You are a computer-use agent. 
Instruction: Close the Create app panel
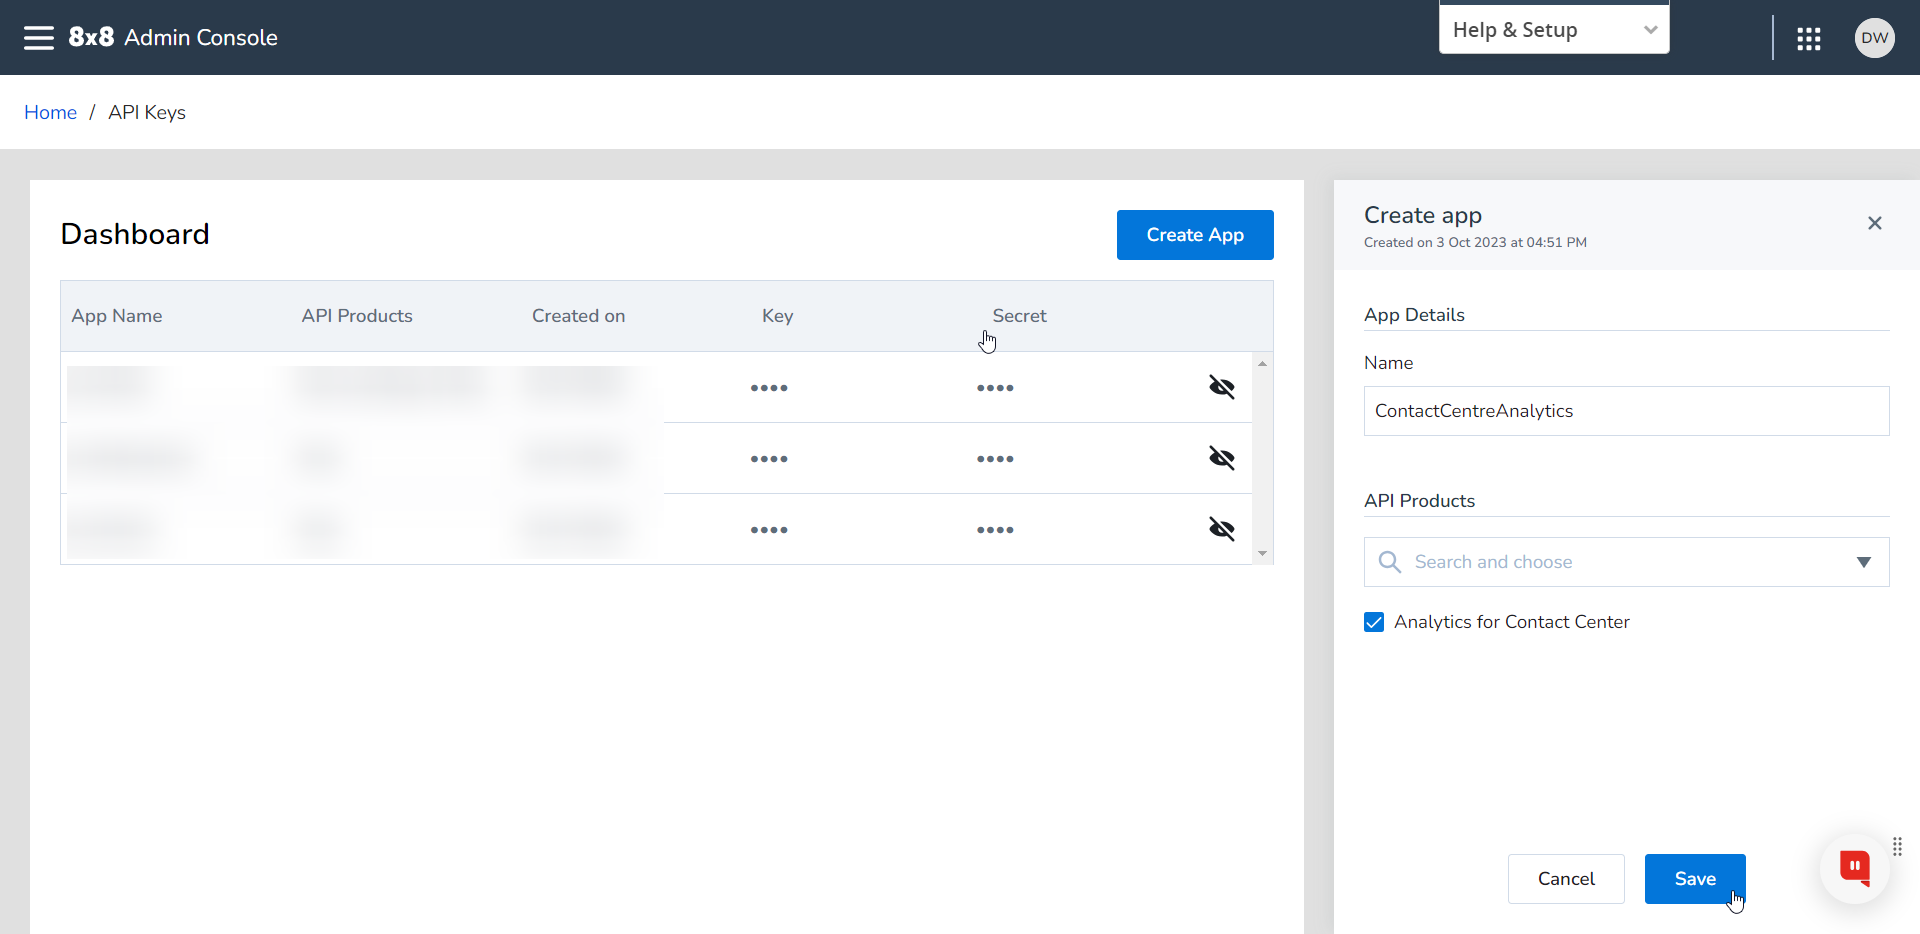(1875, 223)
